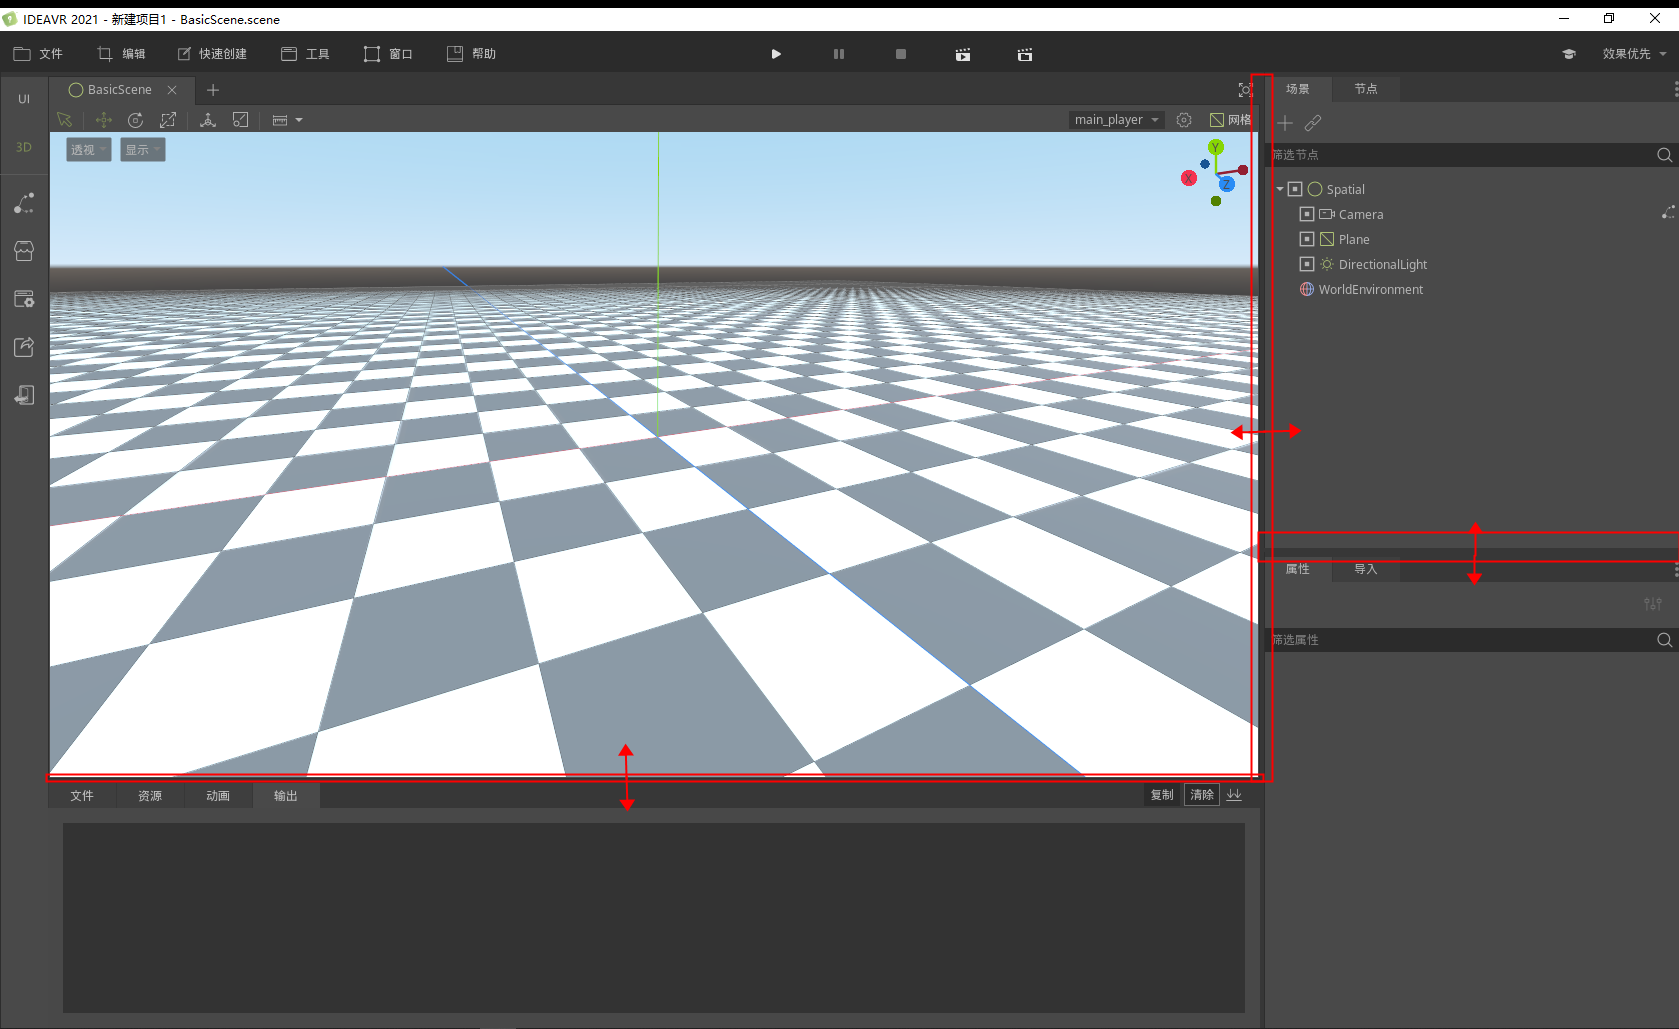Click the window settings icon in left sidebar

[x=24, y=299]
